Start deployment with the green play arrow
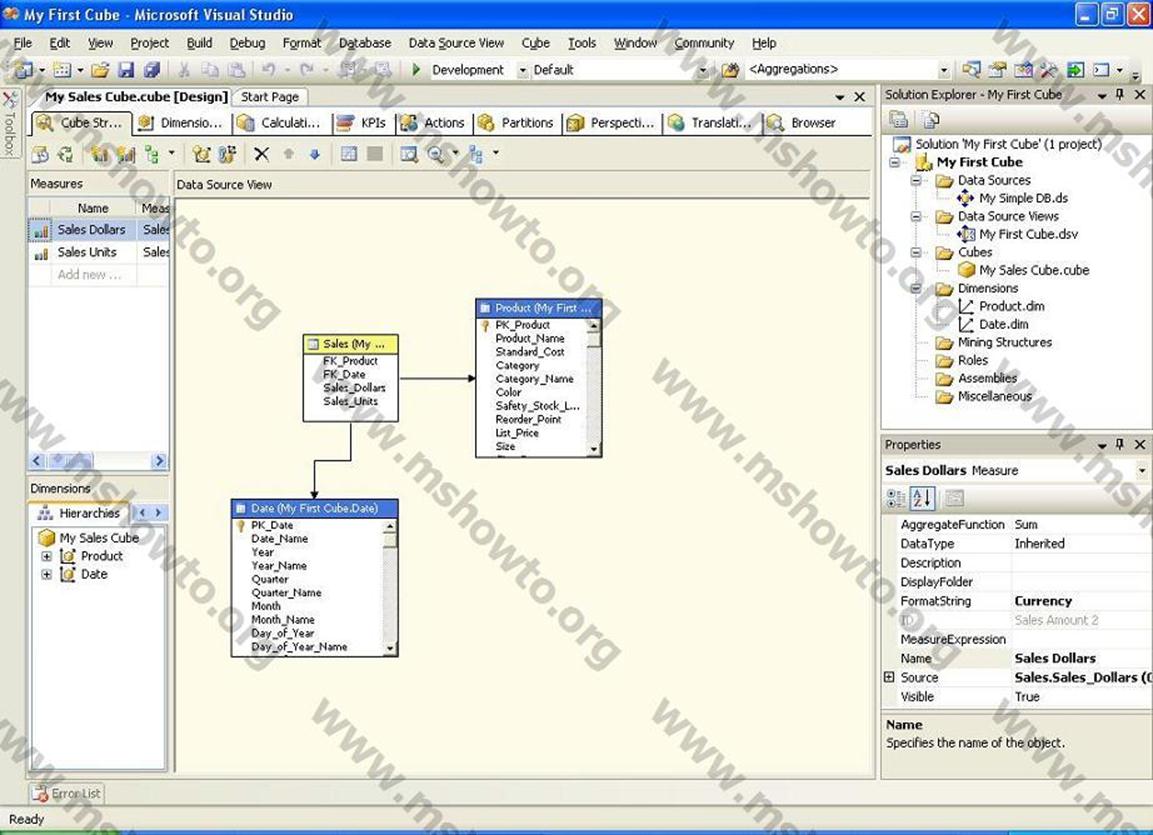The width and height of the screenshot is (1153, 835). point(416,70)
